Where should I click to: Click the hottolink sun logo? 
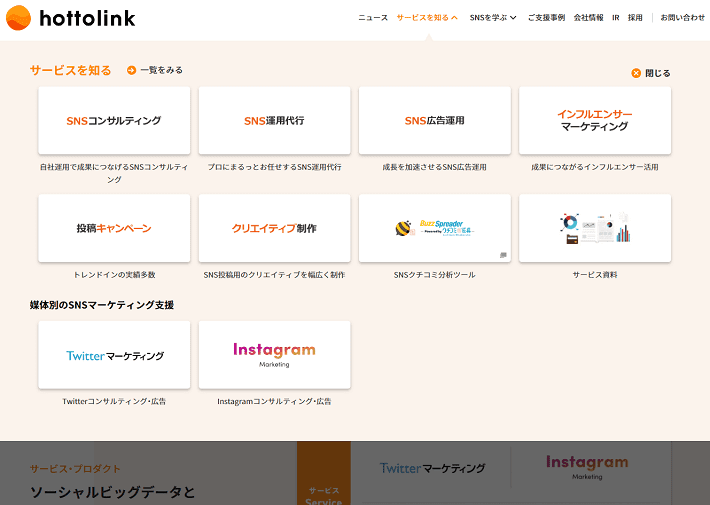[x=18, y=18]
